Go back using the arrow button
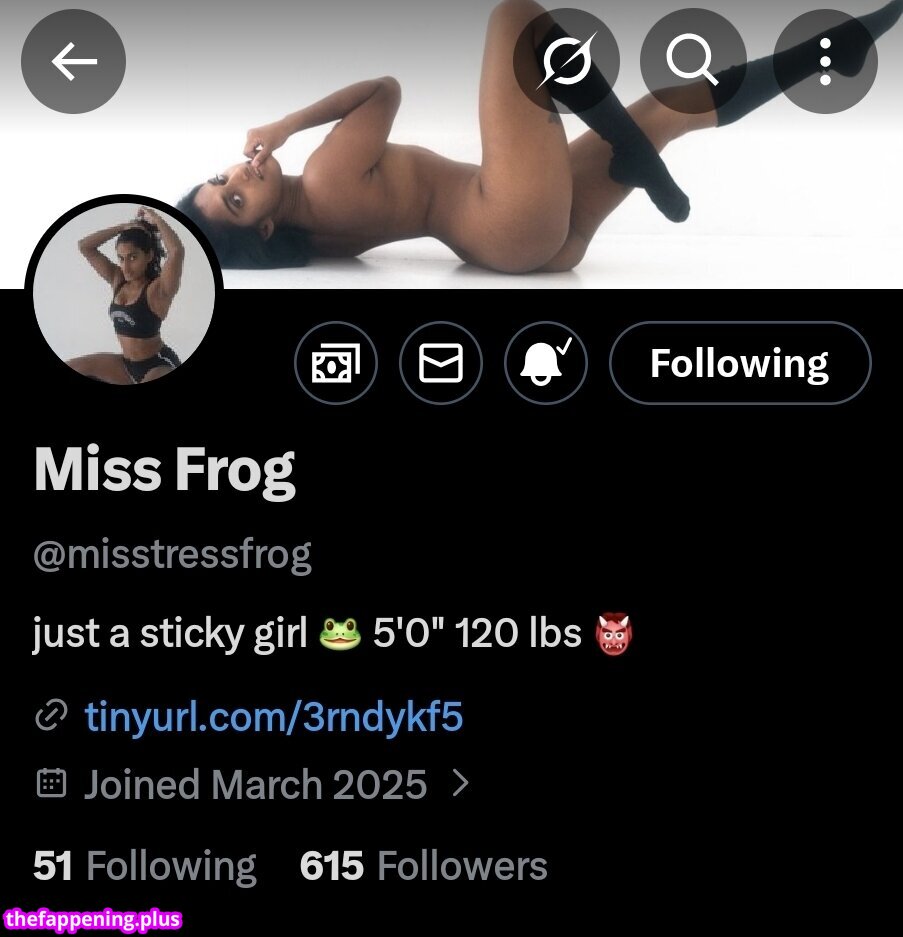 point(74,61)
